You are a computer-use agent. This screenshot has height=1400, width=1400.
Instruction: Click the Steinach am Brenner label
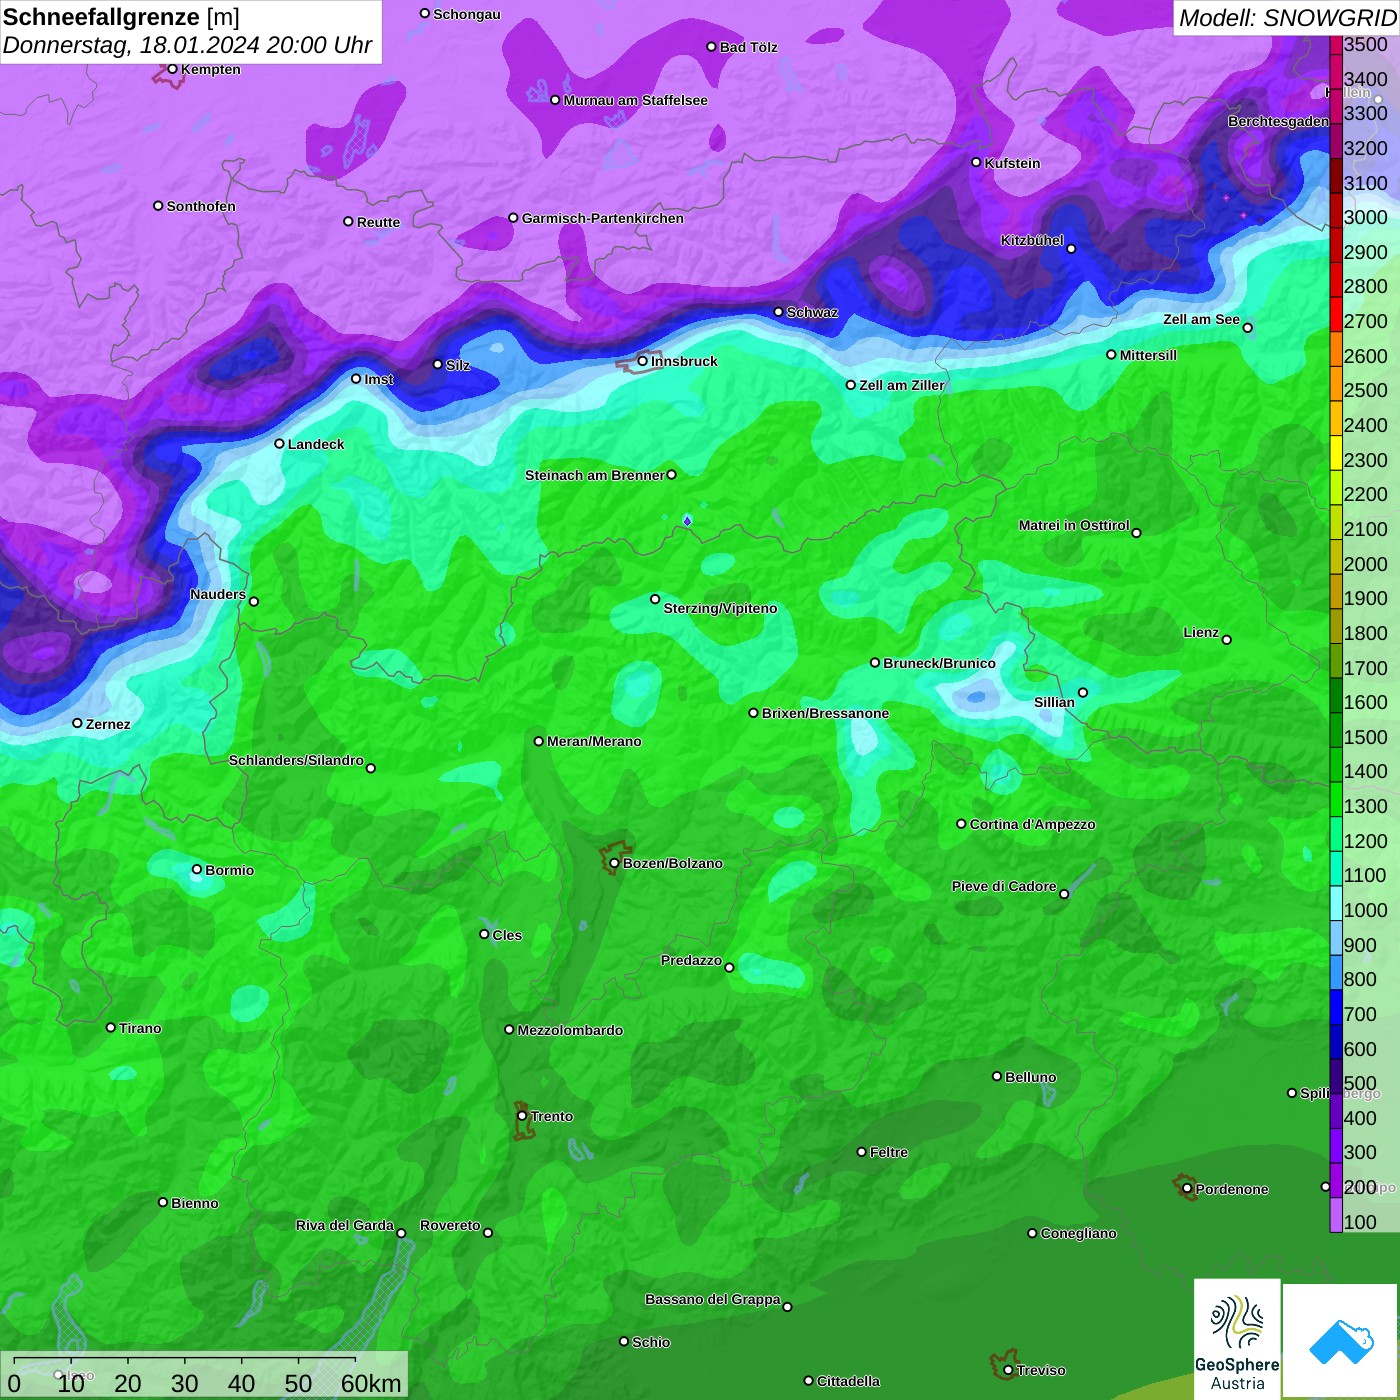click(595, 475)
